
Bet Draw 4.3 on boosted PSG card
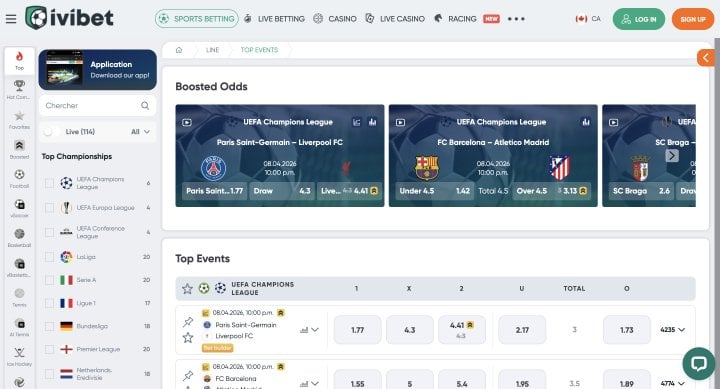[x=282, y=191]
